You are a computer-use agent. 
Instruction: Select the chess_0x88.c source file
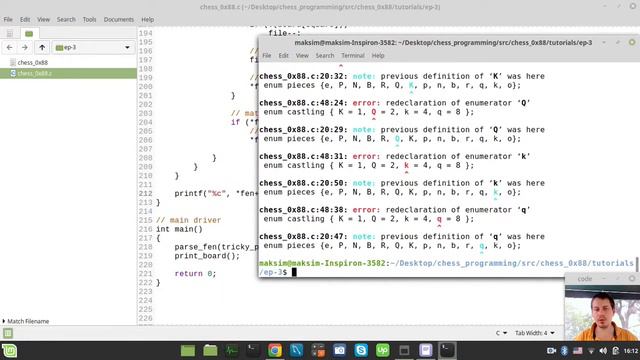point(68,73)
